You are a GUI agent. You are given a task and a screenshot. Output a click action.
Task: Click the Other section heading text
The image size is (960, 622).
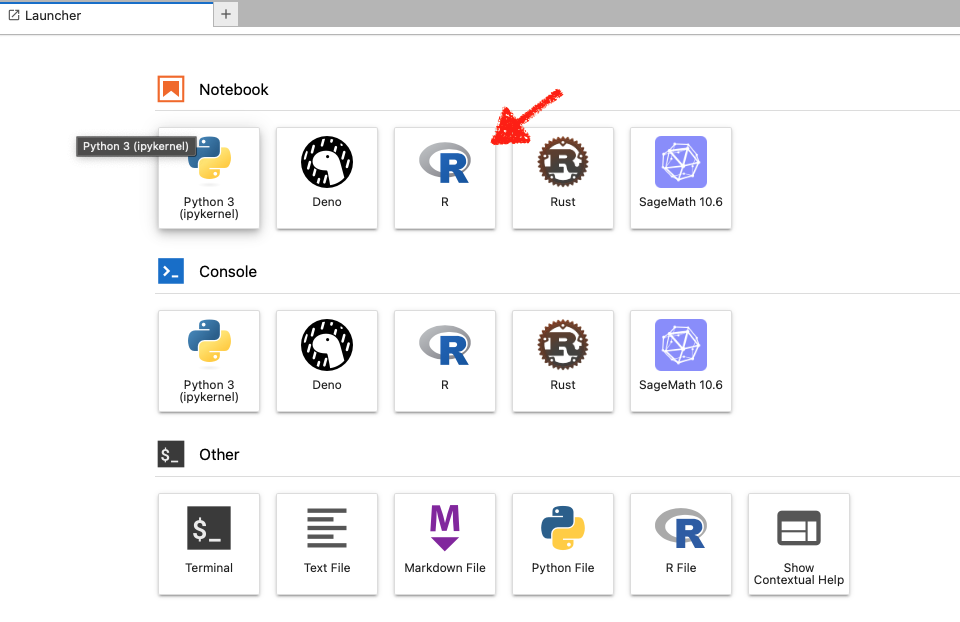coord(219,455)
